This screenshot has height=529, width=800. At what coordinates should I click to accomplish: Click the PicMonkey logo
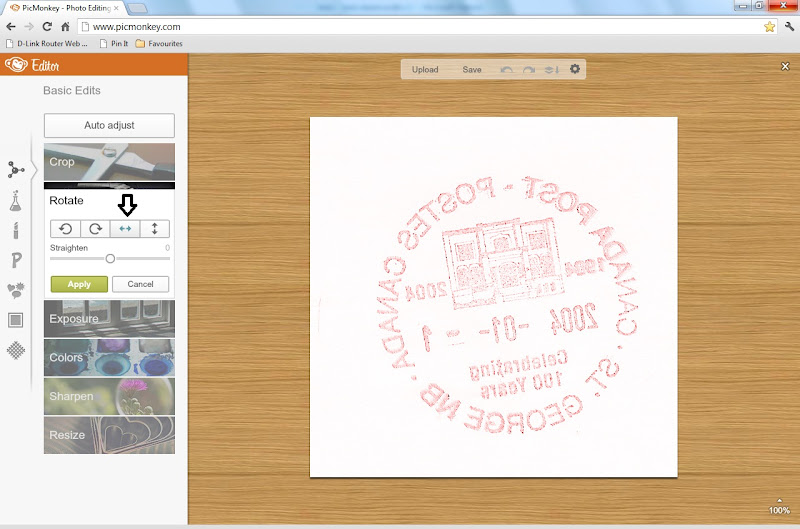point(16,65)
